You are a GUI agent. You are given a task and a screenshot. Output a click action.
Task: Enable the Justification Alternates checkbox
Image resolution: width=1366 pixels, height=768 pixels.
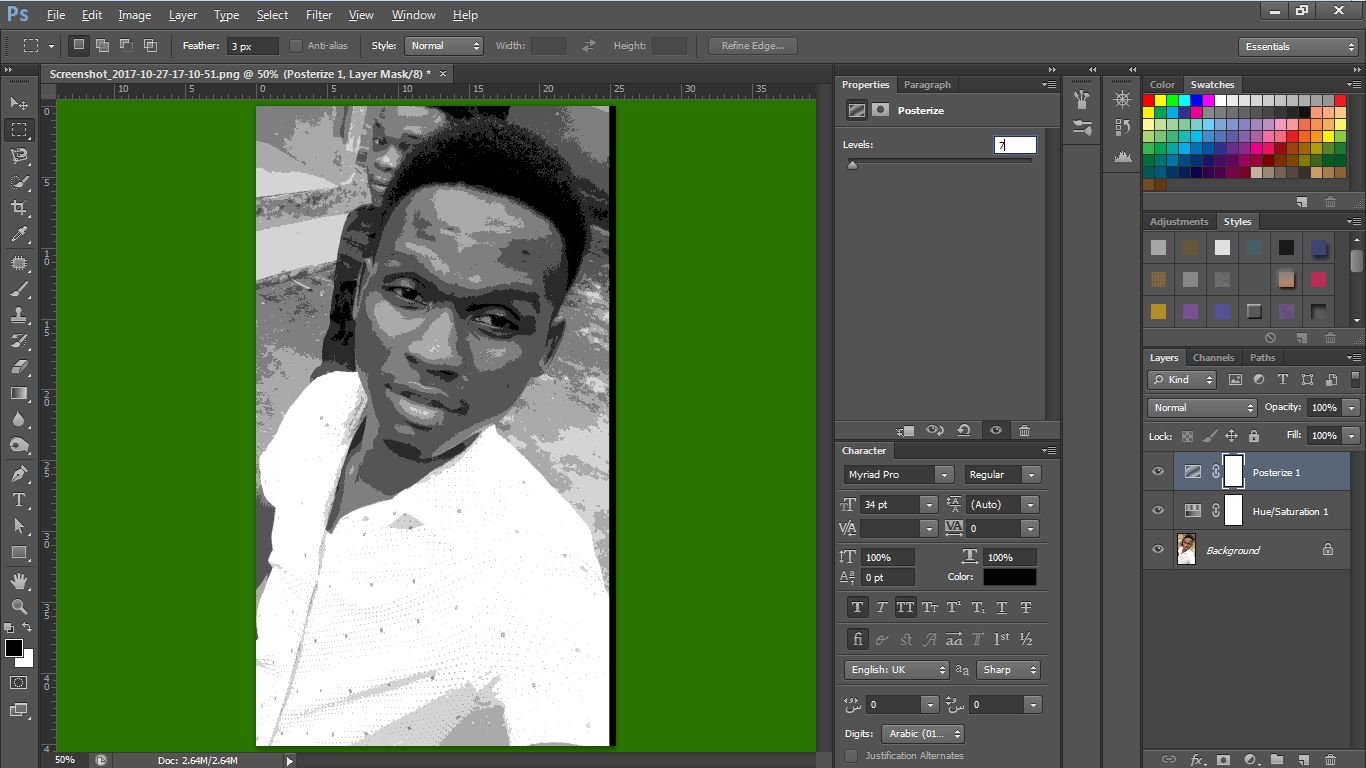[x=852, y=756]
